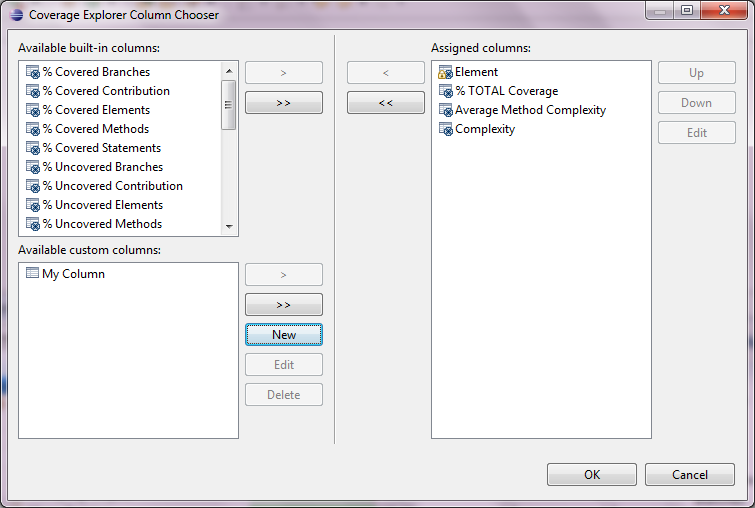Cancel the Column Chooser dialog
Image resolution: width=755 pixels, height=508 pixels.
(x=690, y=475)
